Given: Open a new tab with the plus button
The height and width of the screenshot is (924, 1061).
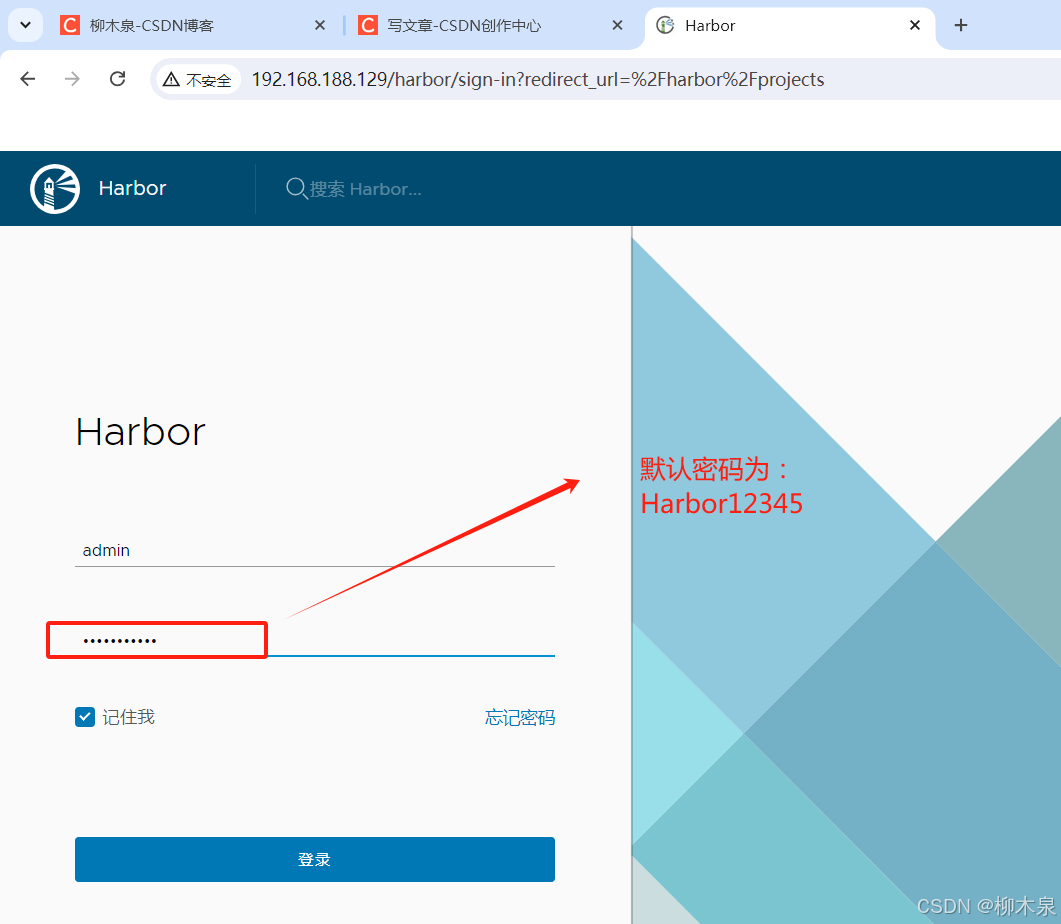Looking at the screenshot, I should (x=960, y=26).
